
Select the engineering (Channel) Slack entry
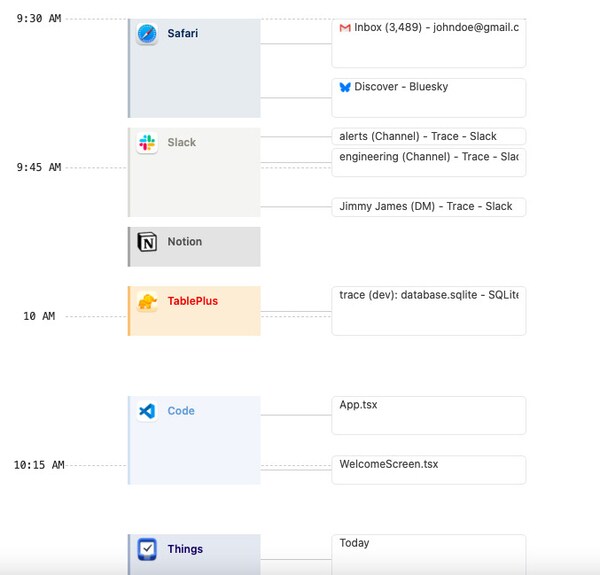428,161
